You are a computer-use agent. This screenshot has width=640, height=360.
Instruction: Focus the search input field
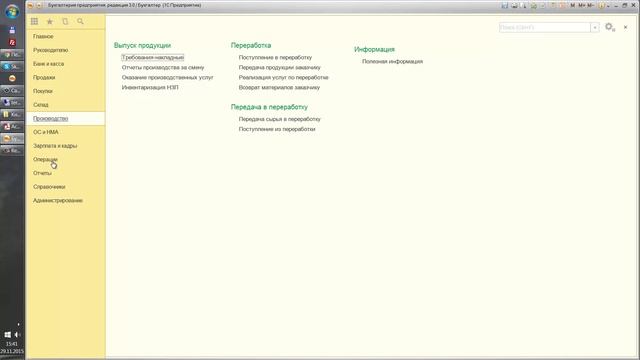coord(544,27)
